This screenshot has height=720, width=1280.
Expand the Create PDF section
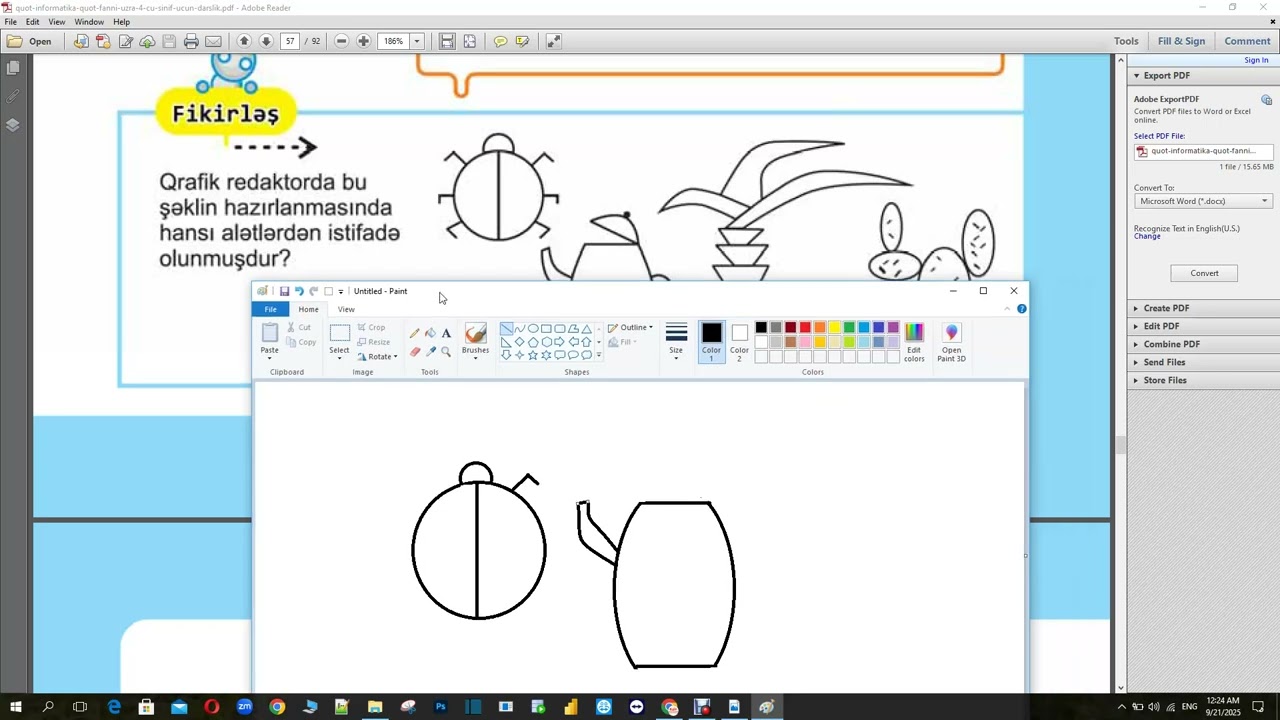coord(1166,308)
